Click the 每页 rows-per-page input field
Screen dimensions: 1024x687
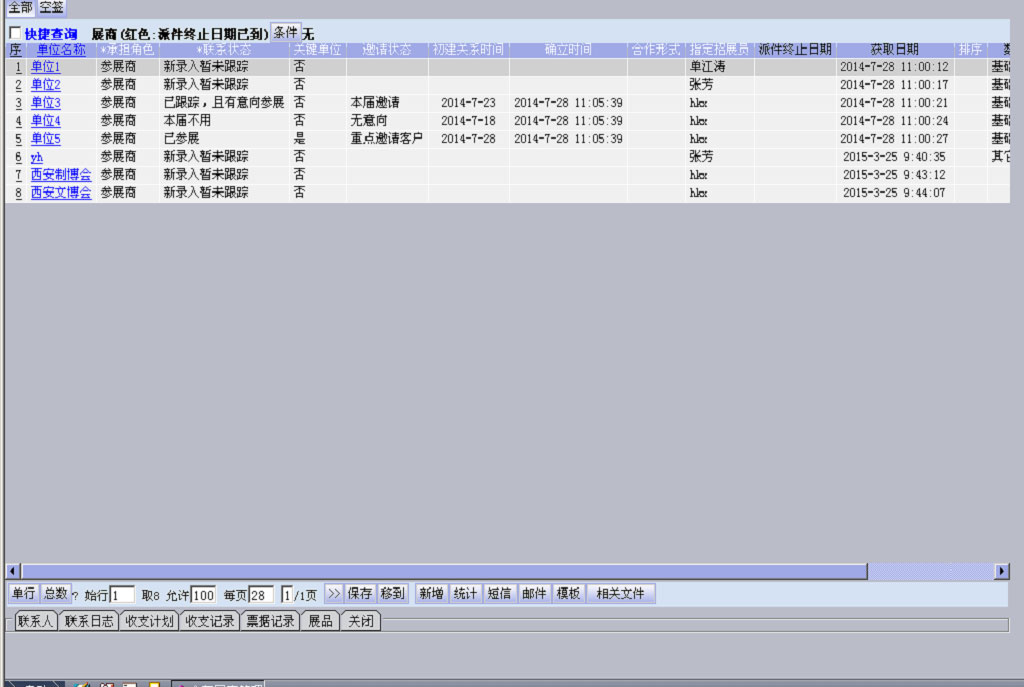point(261,596)
